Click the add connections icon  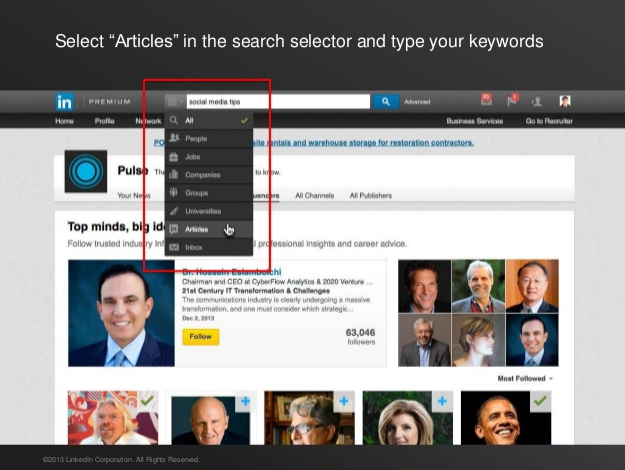(x=537, y=102)
